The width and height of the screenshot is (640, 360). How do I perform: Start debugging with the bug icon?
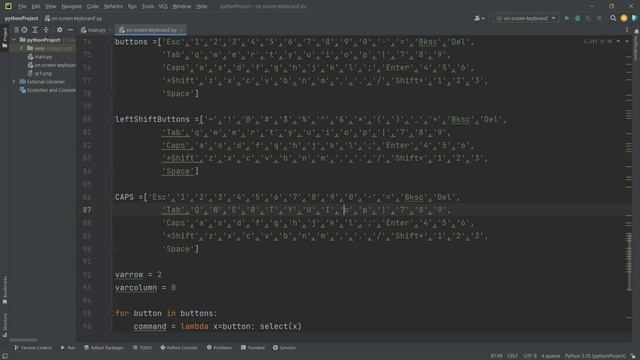tap(578, 18)
